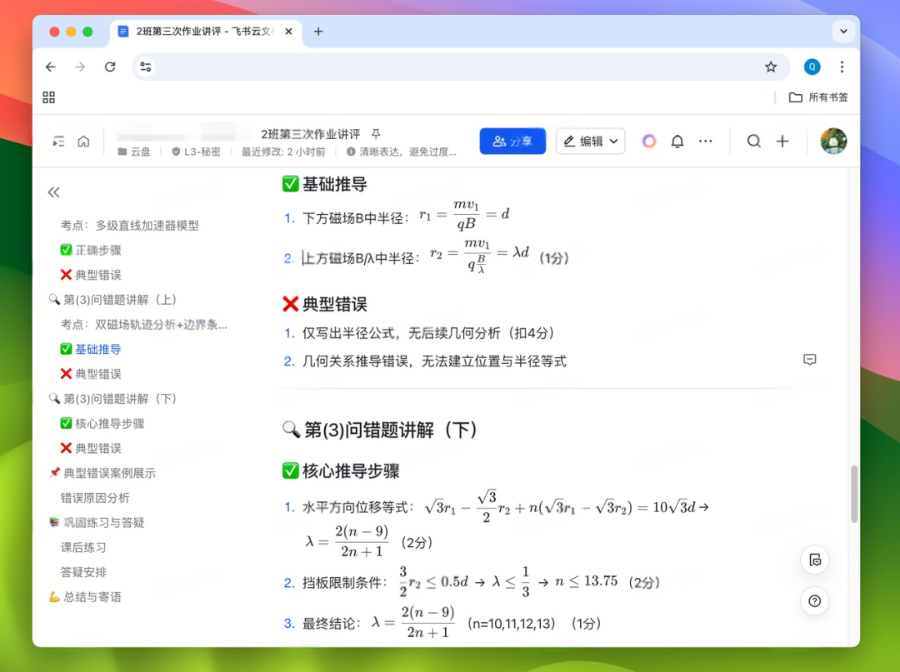
Task: Select 答疑安排 in the outline
Action: coord(83,572)
